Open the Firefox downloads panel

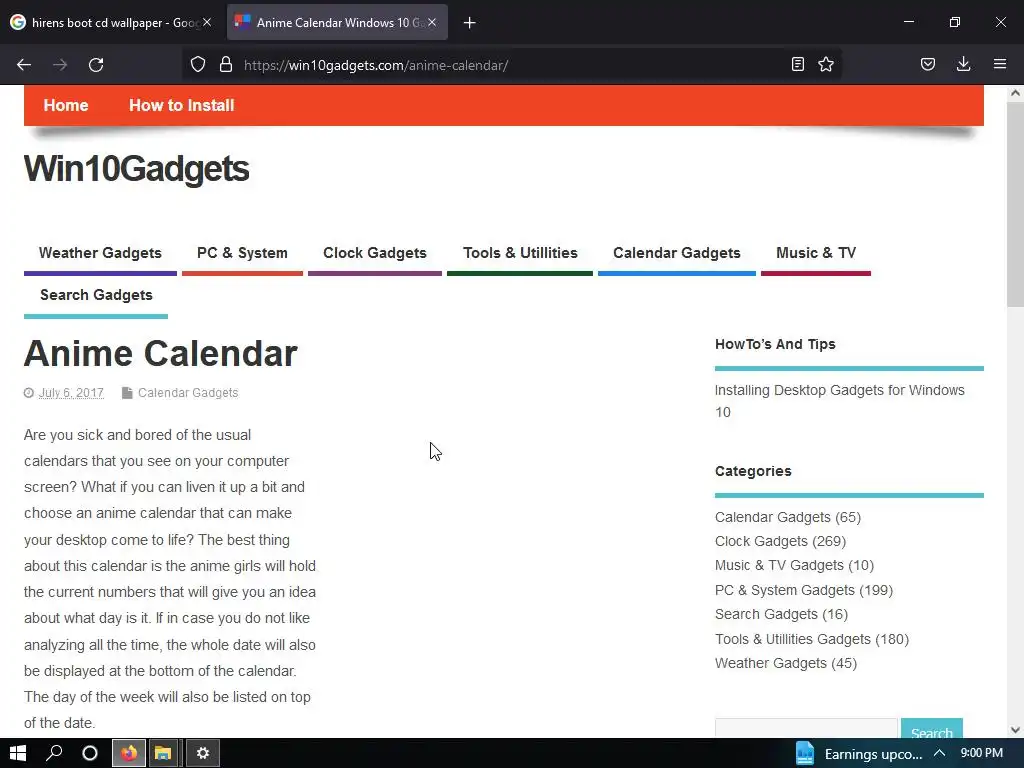point(963,64)
